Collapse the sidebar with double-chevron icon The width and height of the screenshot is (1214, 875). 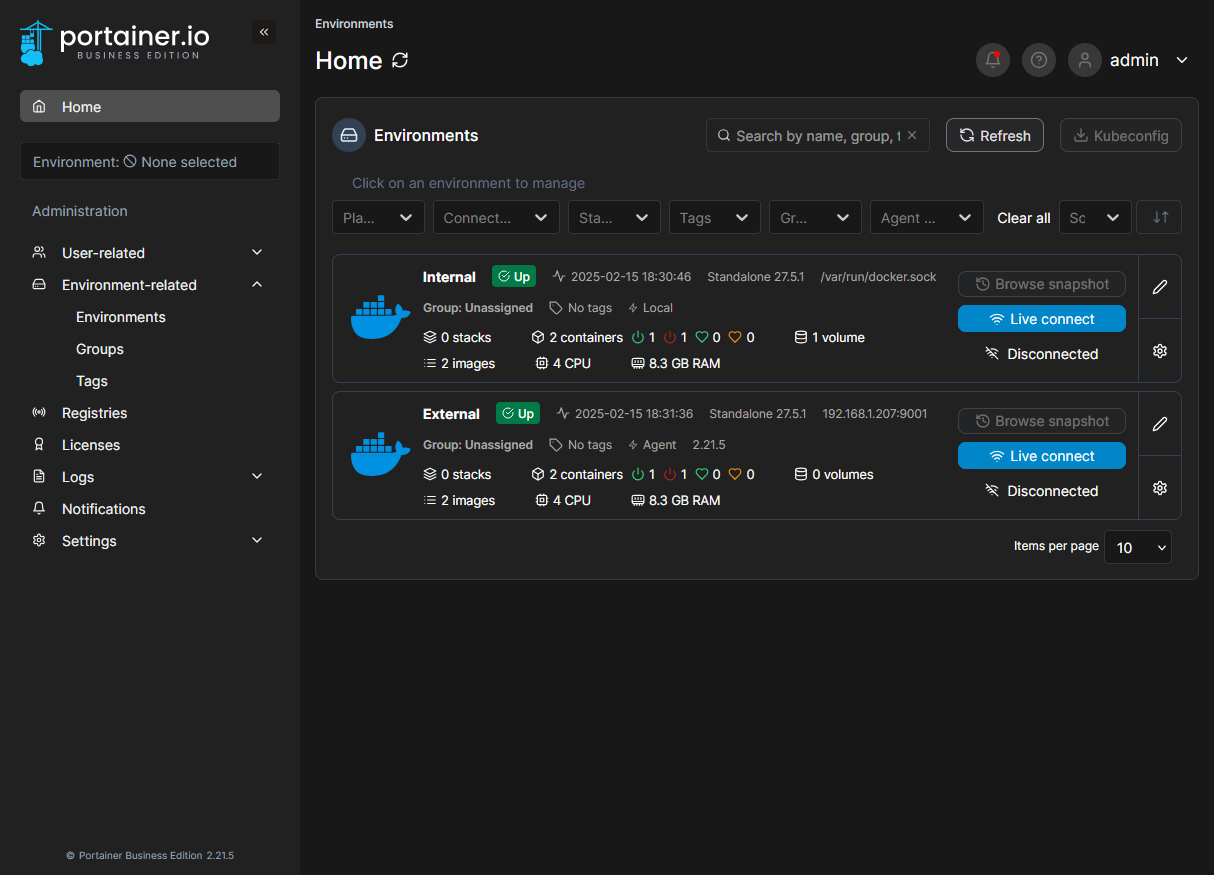264,32
